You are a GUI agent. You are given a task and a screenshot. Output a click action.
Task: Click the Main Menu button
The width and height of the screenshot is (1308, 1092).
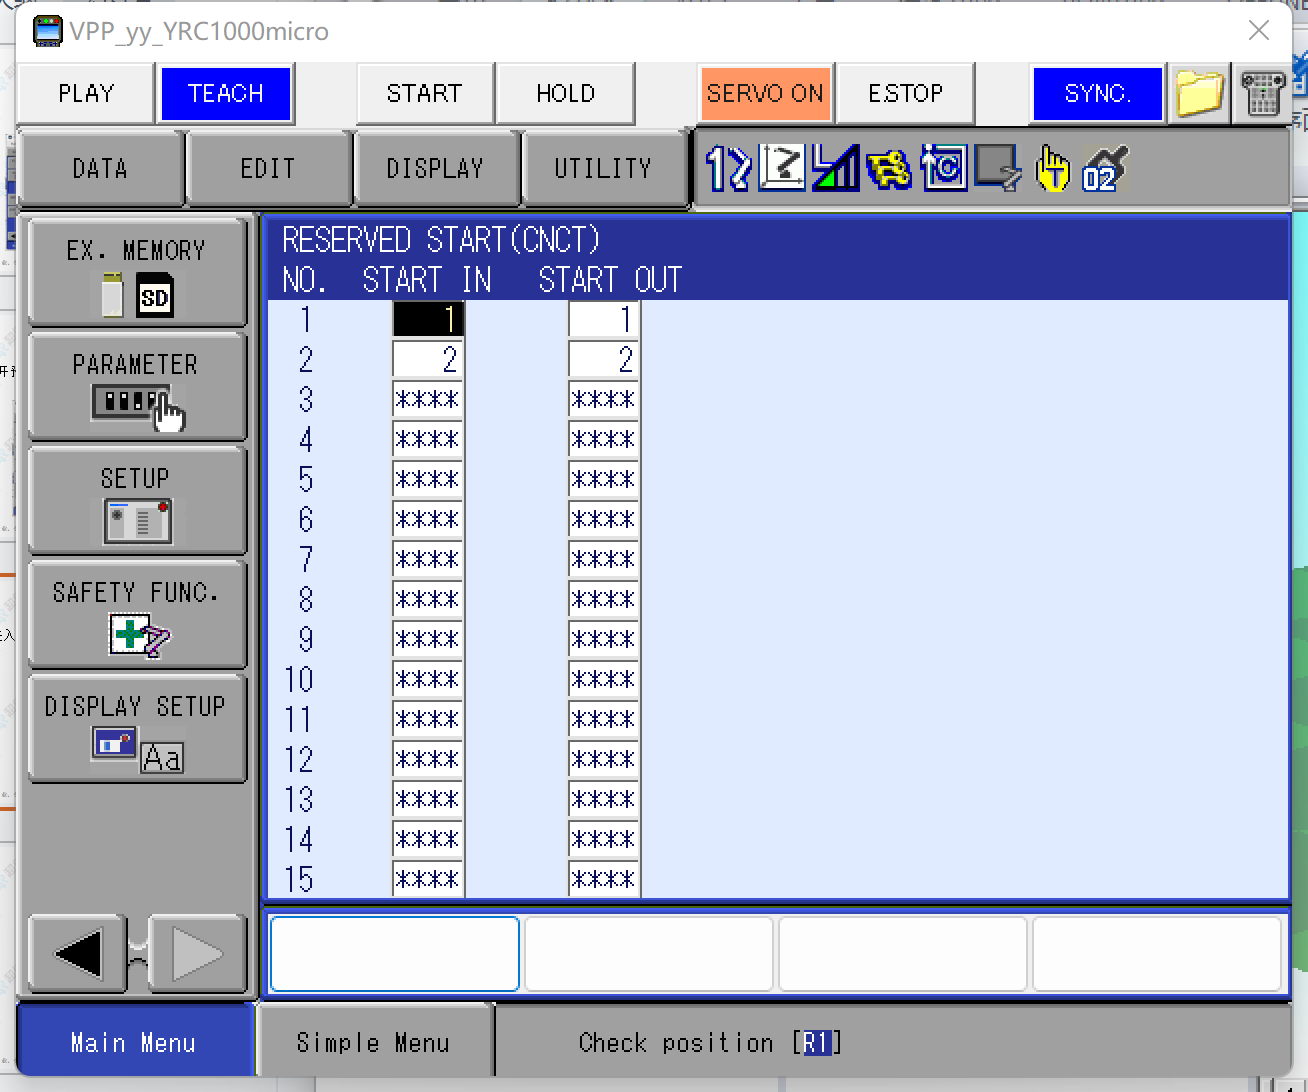coord(134,1042)
